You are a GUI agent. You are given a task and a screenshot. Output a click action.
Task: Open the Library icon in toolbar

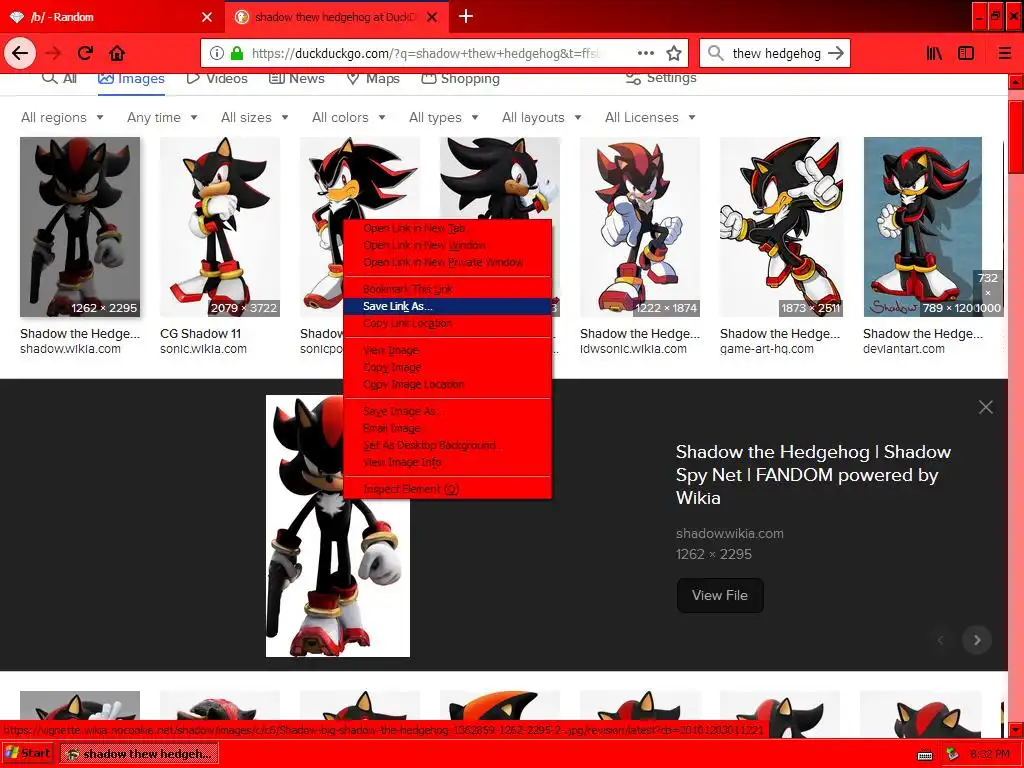point(935,53)
